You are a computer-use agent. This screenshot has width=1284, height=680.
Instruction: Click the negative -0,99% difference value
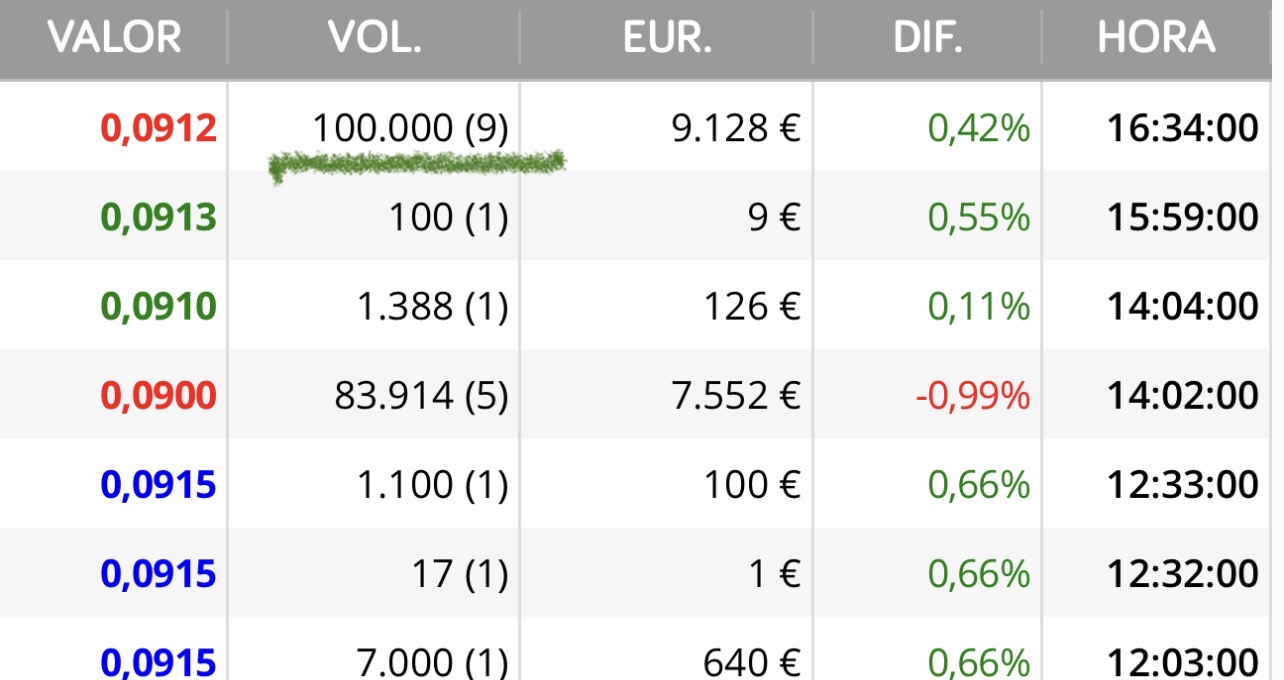click(972, 396)
